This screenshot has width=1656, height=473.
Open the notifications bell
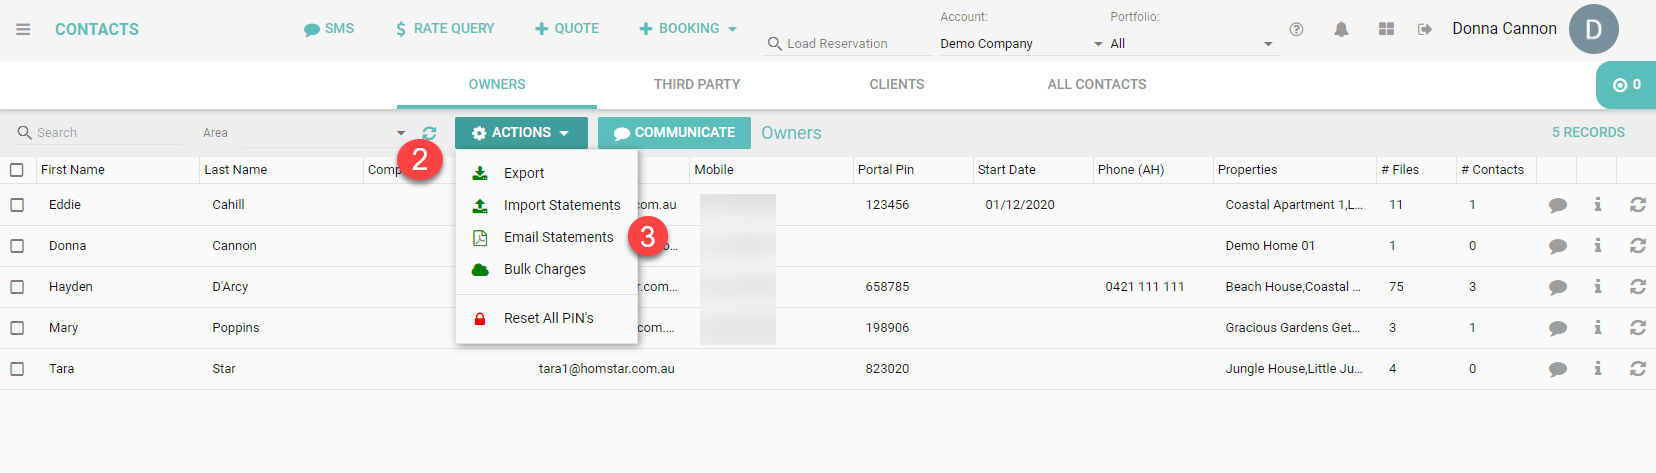tap(1341, 29)
